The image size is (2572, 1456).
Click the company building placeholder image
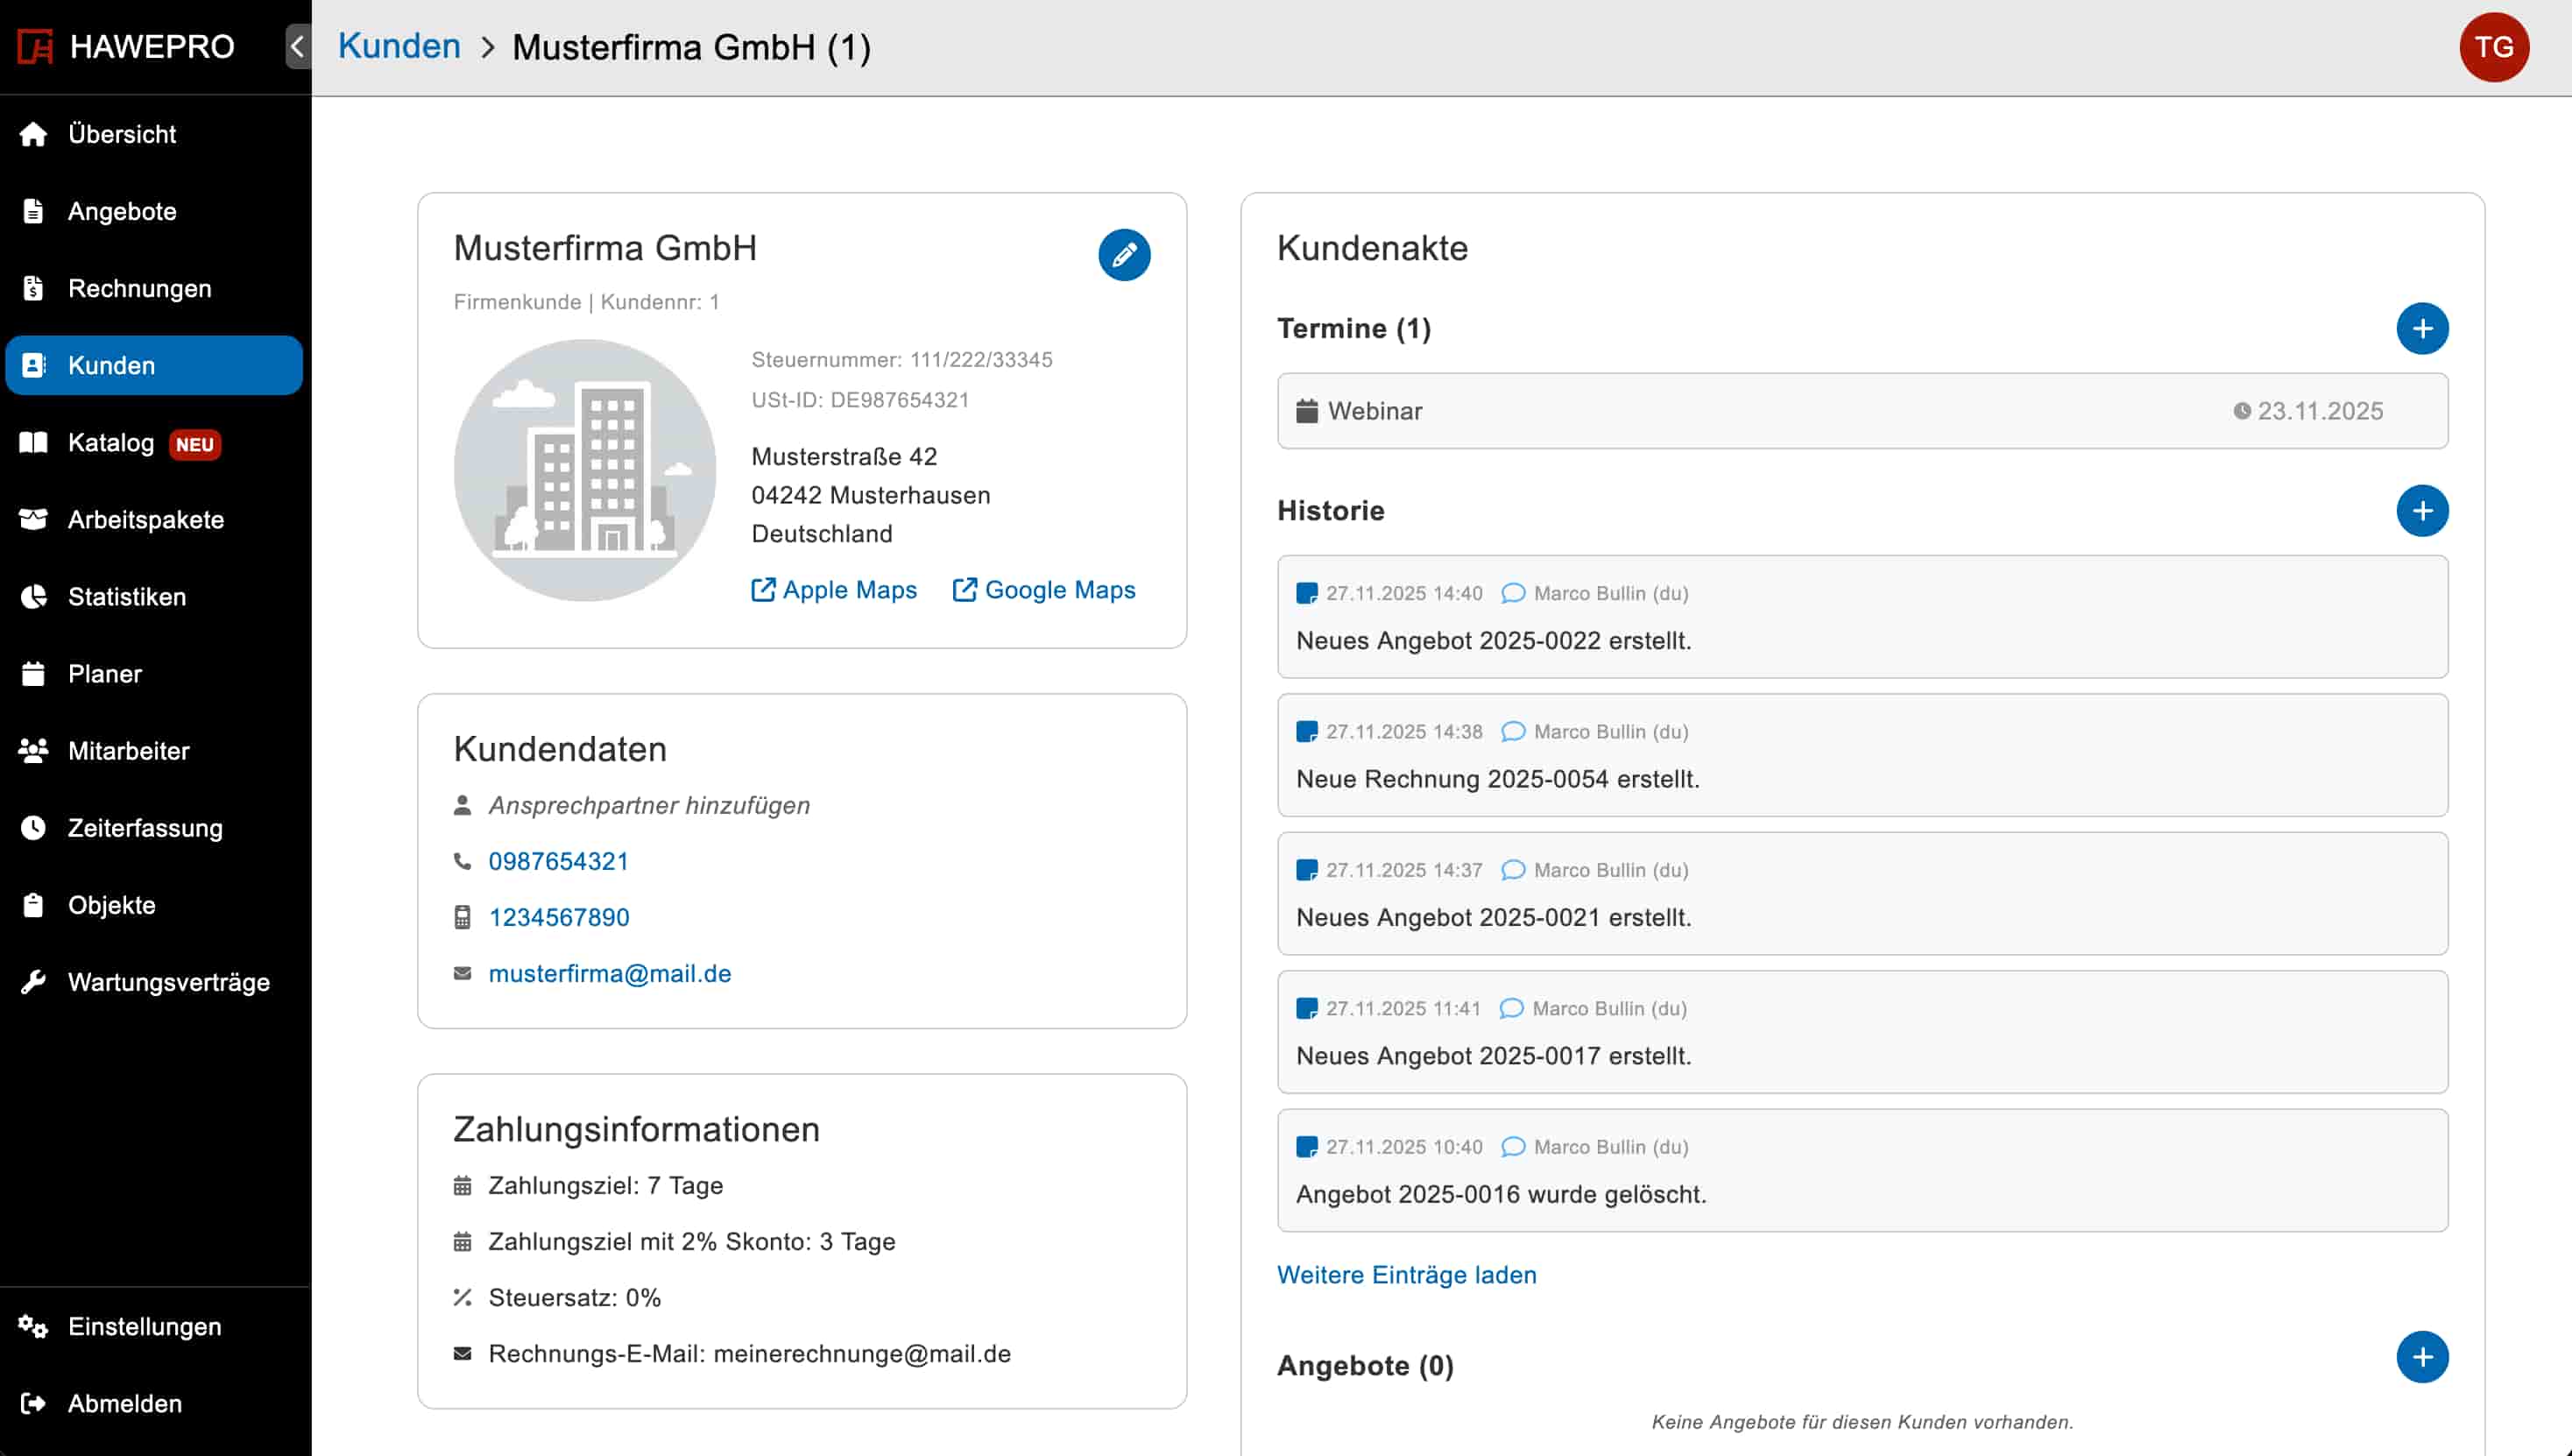tap(585, 470)
